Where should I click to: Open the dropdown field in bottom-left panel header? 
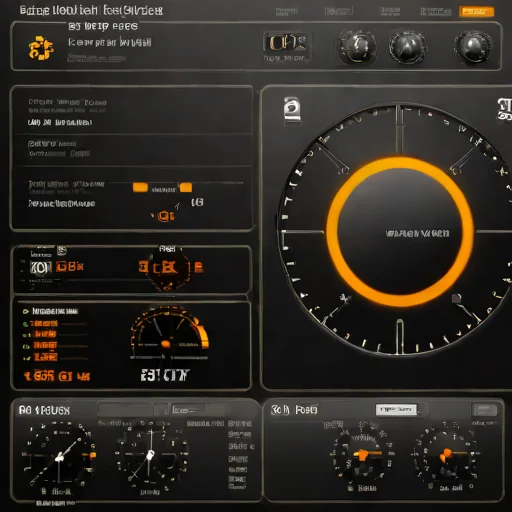click(188, 410)
